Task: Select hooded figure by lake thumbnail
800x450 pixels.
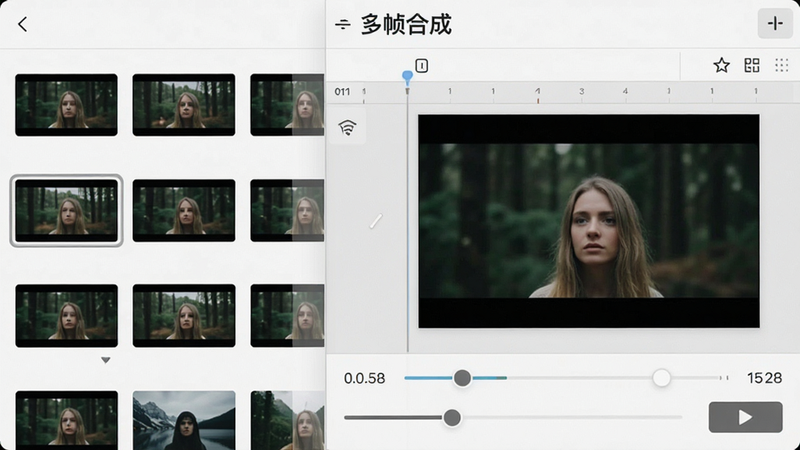Action: (184, 420)
